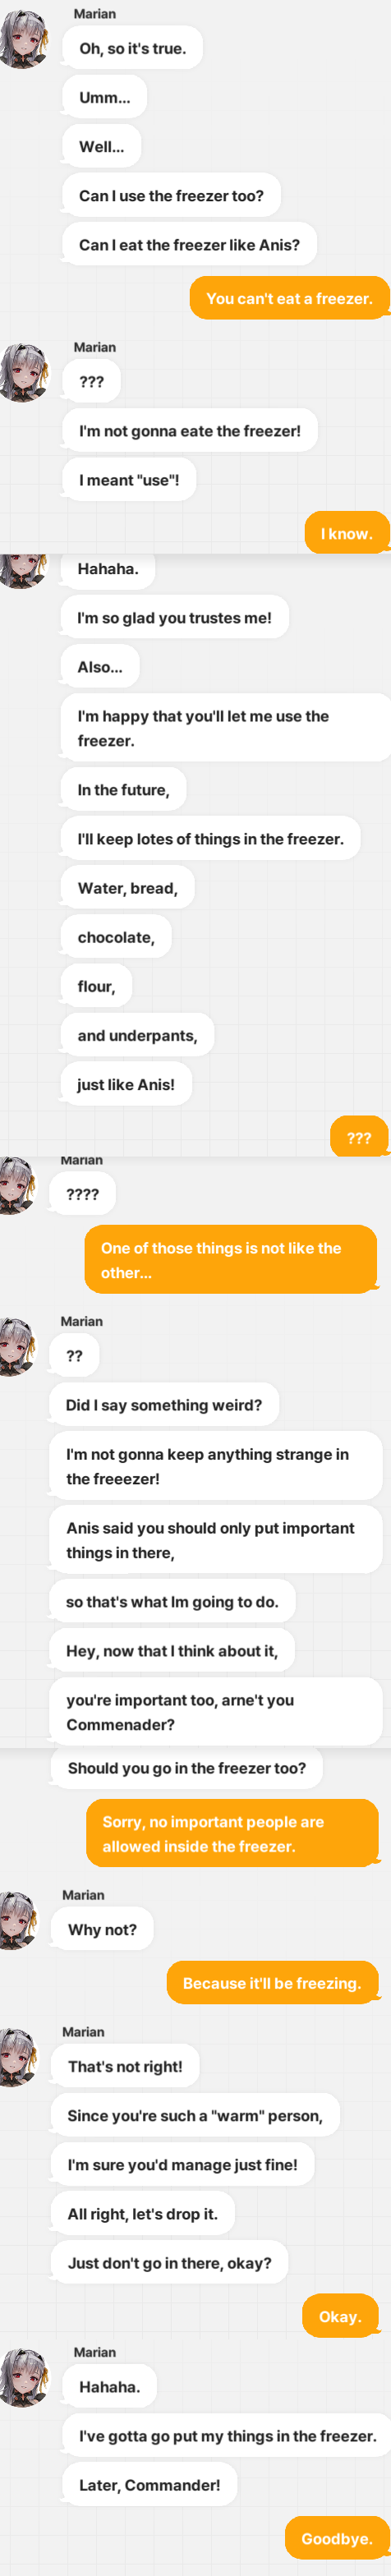Select the orange "I know." reply bubble
Image resolution: width=391 pixels, height=2576 pixels.
pos(346,534)
